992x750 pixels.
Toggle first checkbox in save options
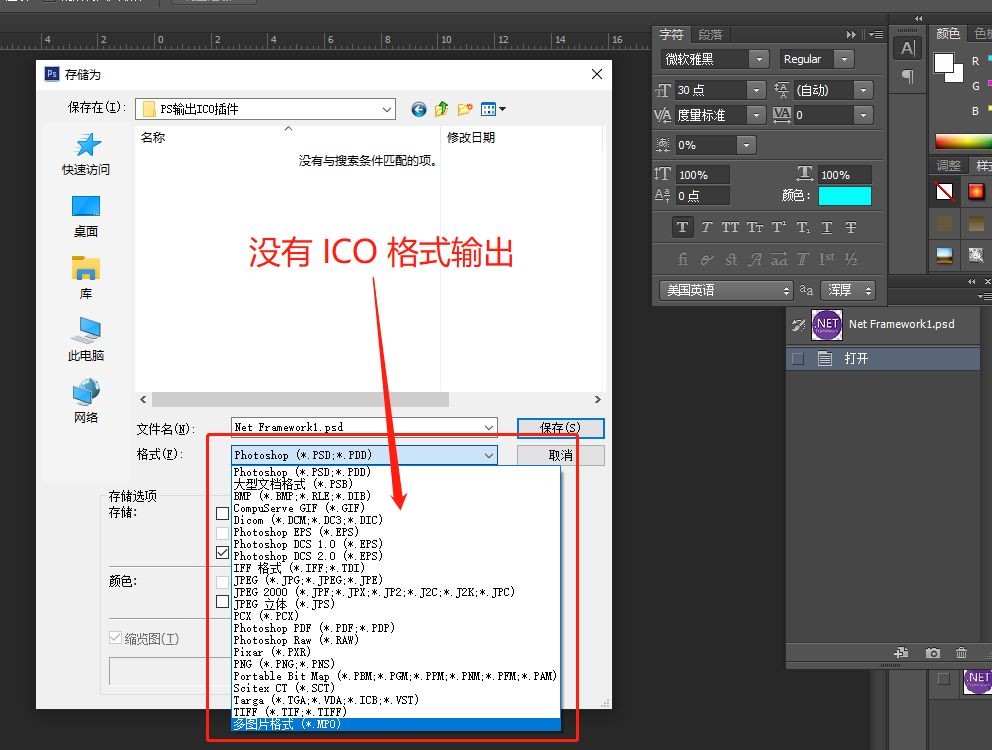coord(222,513)
